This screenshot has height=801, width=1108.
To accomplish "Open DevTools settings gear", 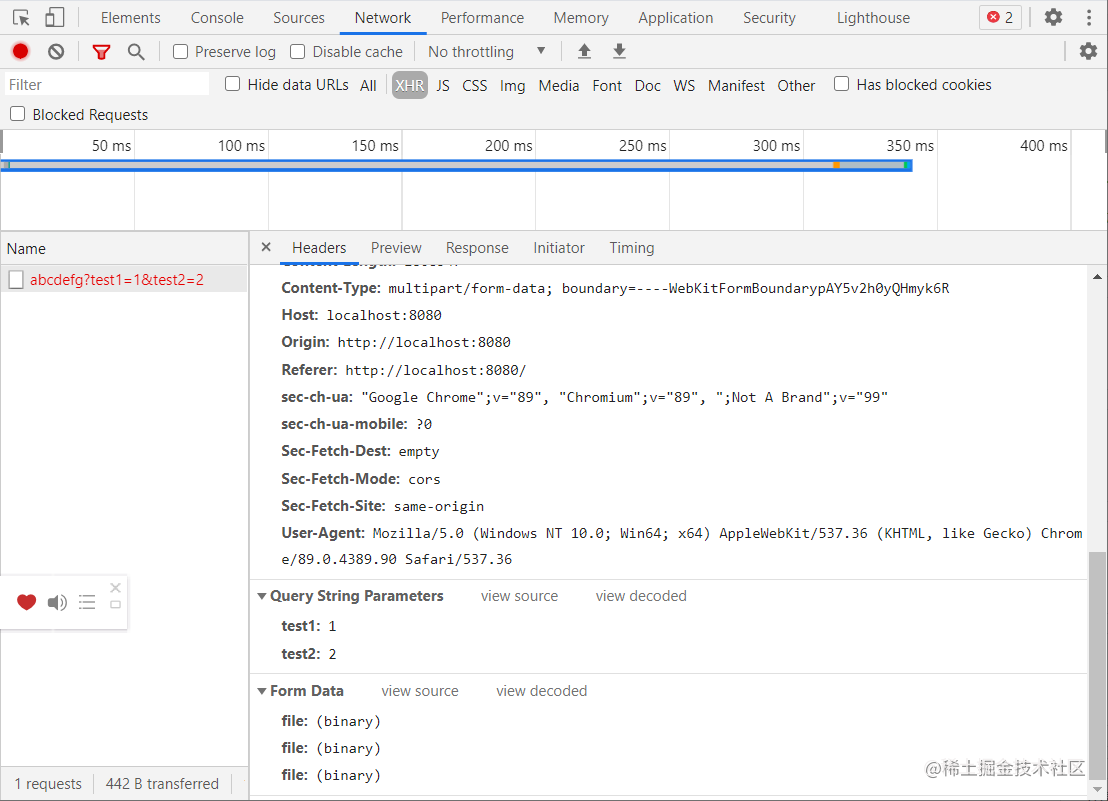I will pos(1054,17).
